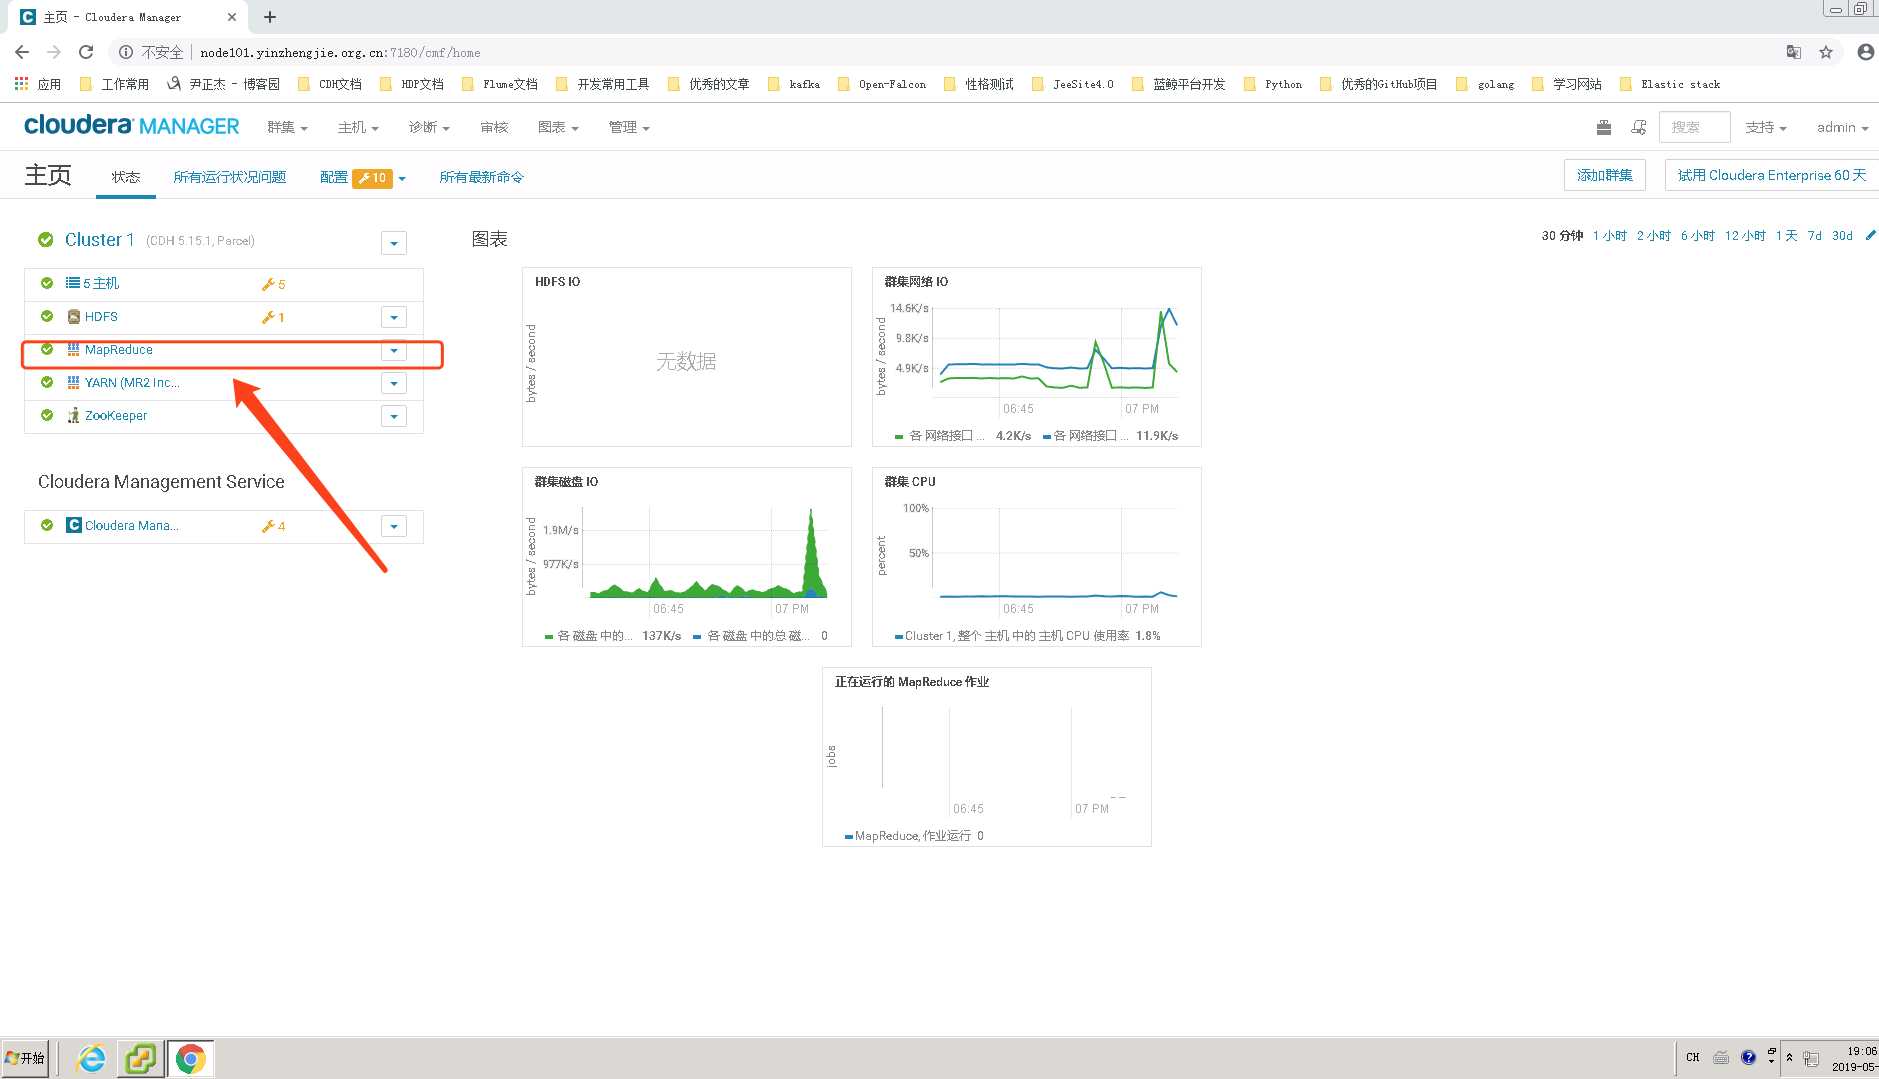
Task: Click the ZooKeeper service icon
Action: pos(73,416)
